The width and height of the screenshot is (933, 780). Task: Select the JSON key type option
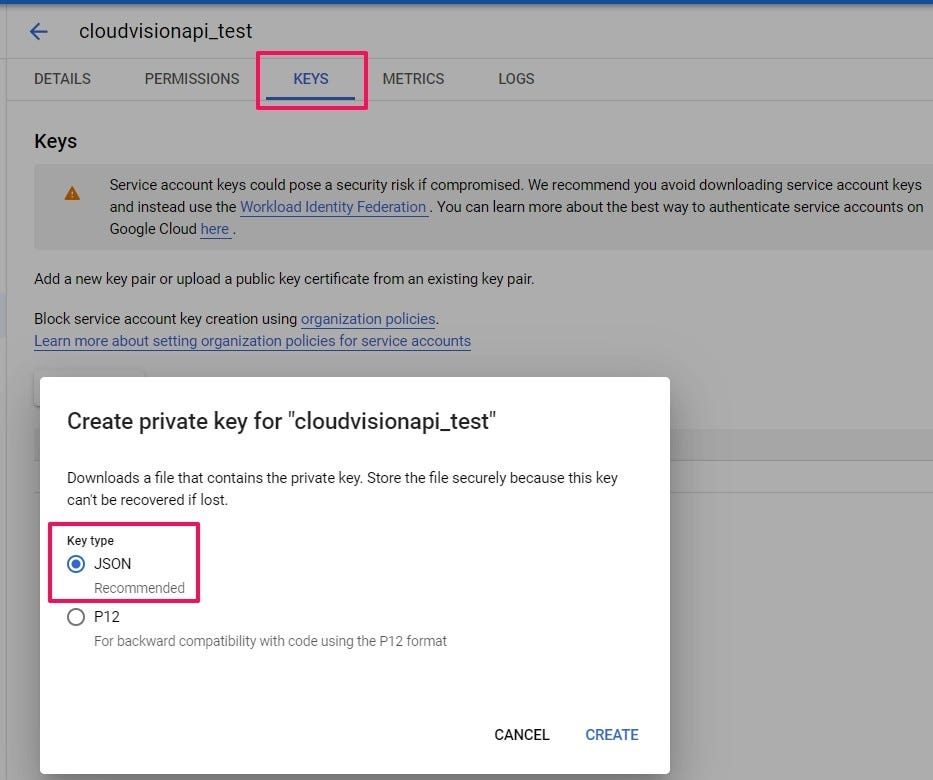pyautogui.click(x=76, y=564)
